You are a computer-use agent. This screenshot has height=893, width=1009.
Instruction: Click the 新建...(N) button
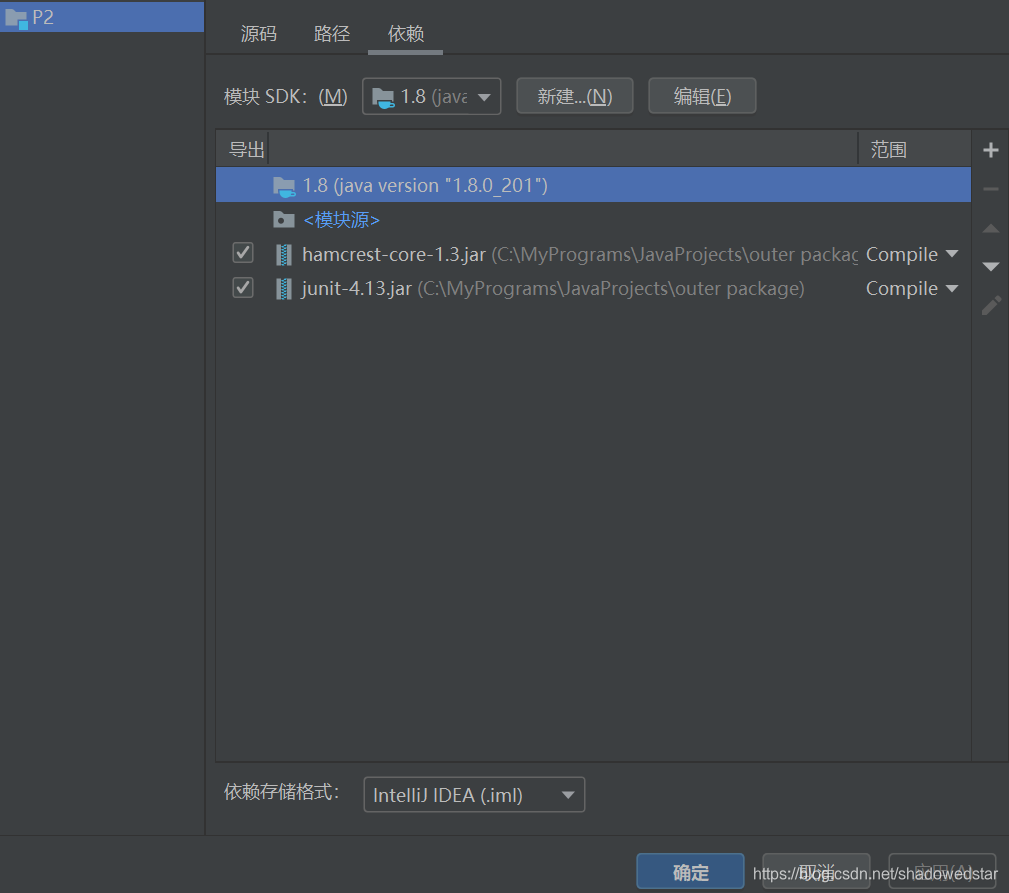[x=575, y=96]
